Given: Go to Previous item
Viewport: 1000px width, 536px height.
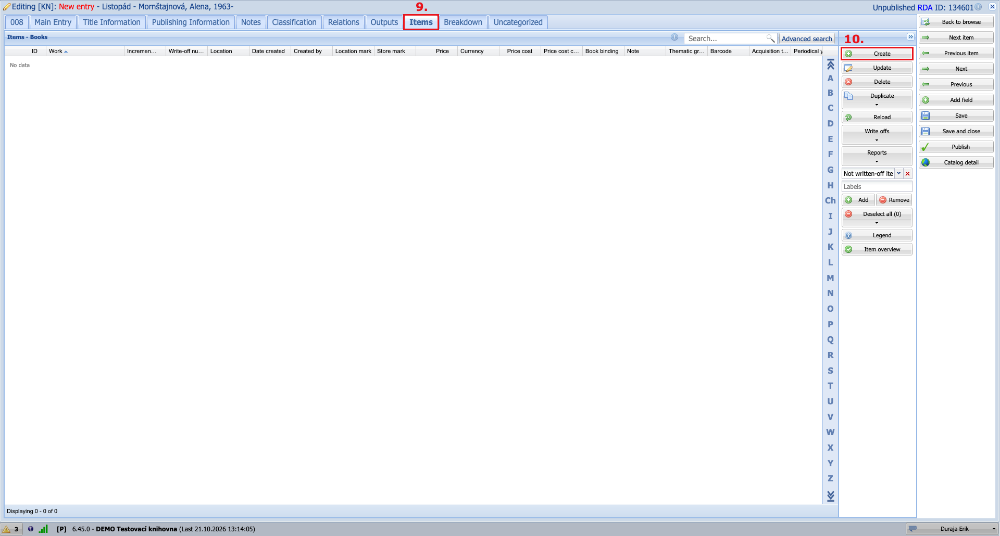Looking at the screenshot, I should click(956, 53).
